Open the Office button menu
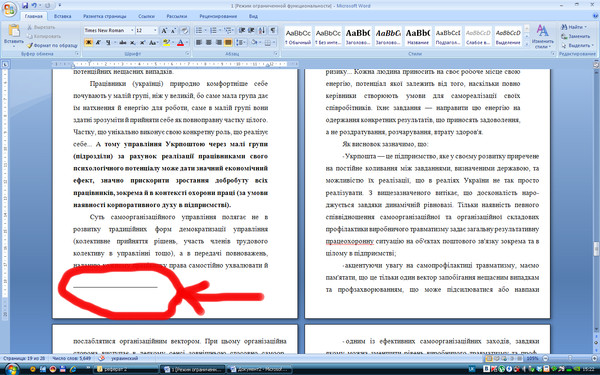 click(x=10, y=9)
